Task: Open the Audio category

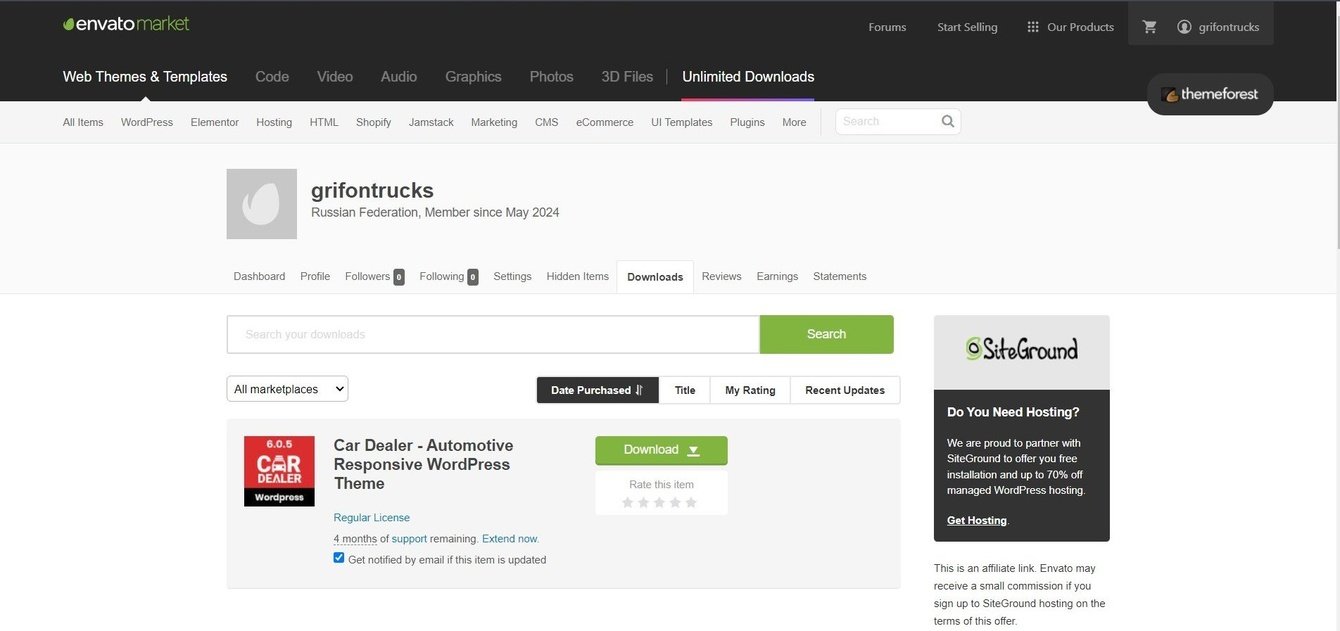Action: pyautogui.click(x=399, y=77)
